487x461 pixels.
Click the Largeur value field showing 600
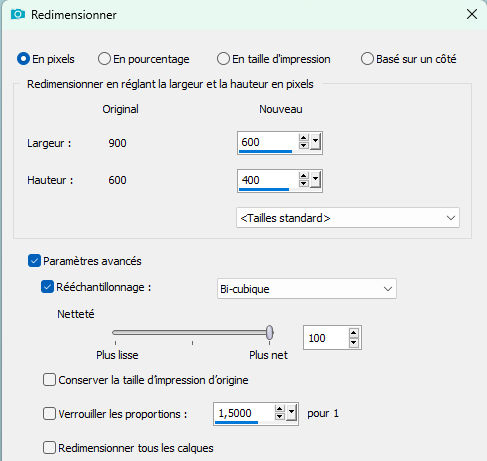pos(267,143)
